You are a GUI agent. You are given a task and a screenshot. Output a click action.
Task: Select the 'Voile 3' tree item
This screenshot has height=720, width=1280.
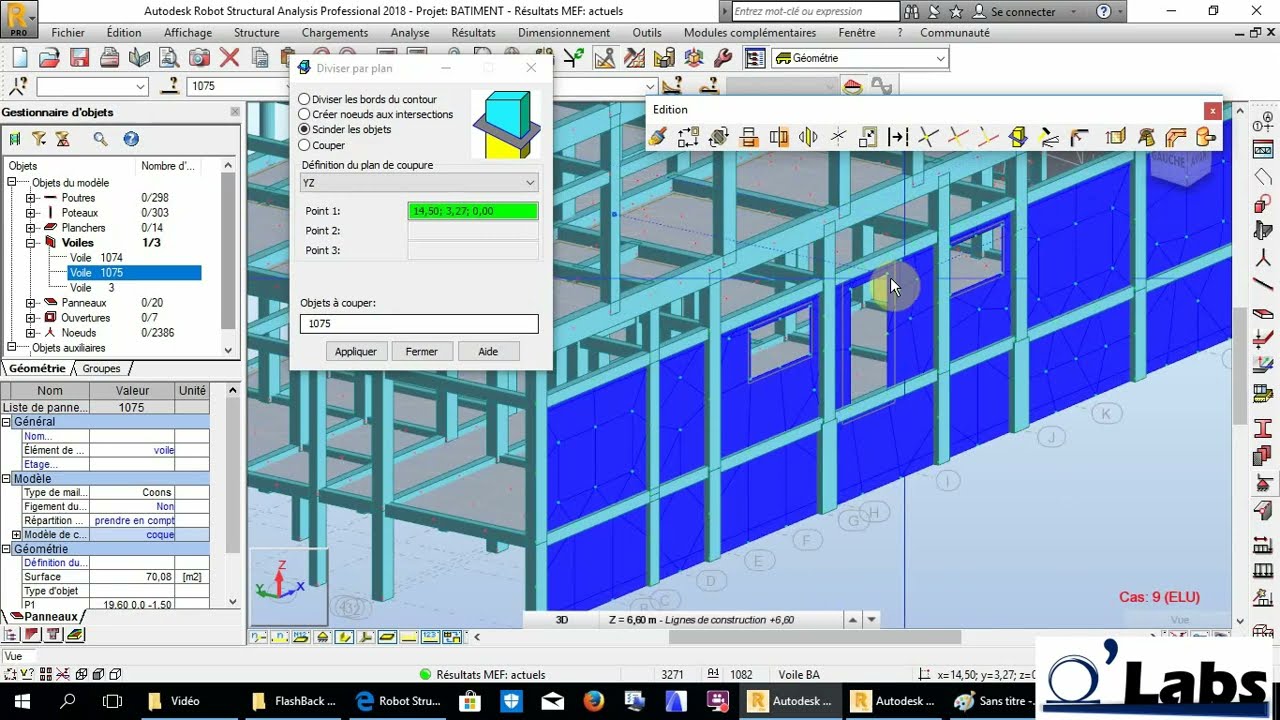pyautogui.click(x=92, y=288)
